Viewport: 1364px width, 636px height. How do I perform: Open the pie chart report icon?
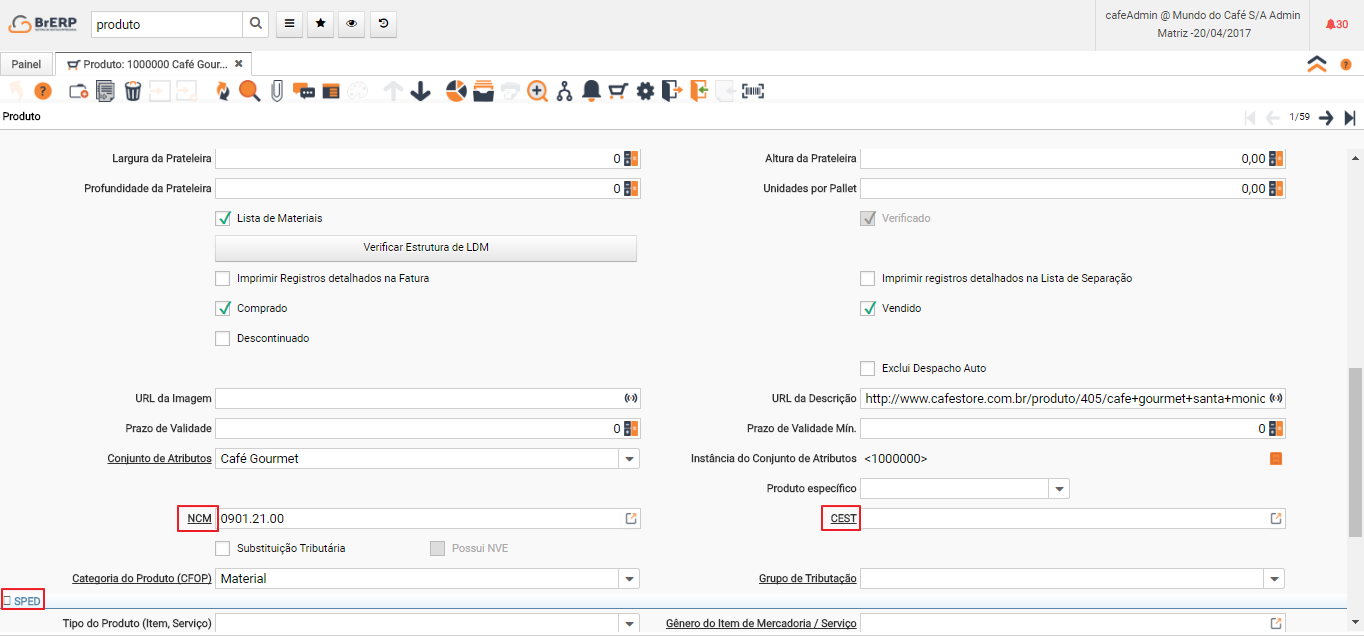(x=456, y=91)
